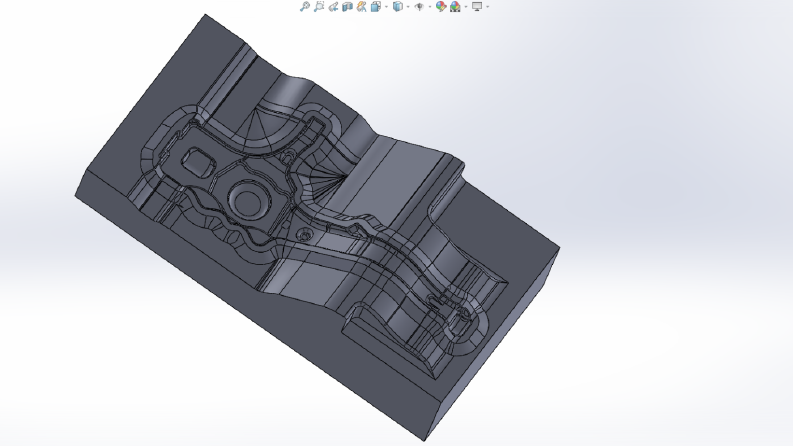Open the Apply Scene dropdown arrow
Viewport: 793px width, 446px height.
click(466, 7)
